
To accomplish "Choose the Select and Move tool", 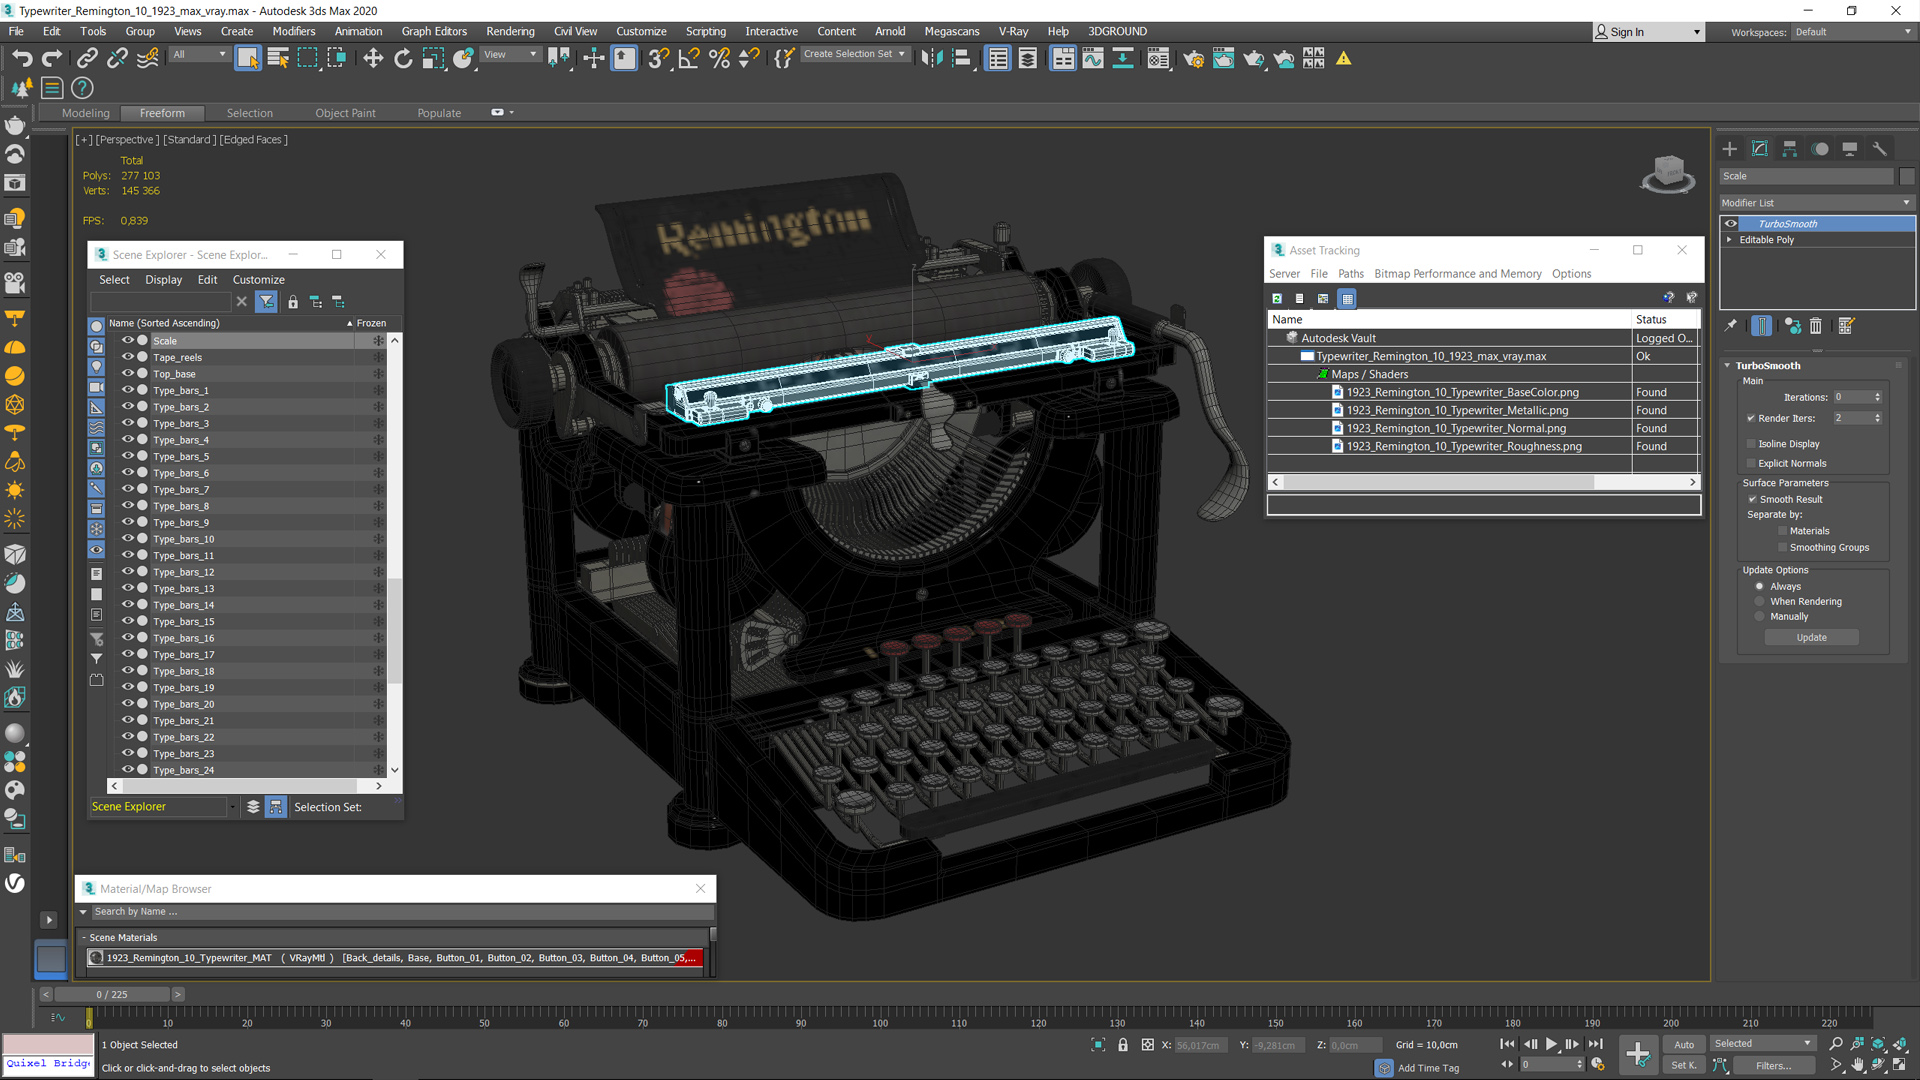I will [x=373, y=59].
